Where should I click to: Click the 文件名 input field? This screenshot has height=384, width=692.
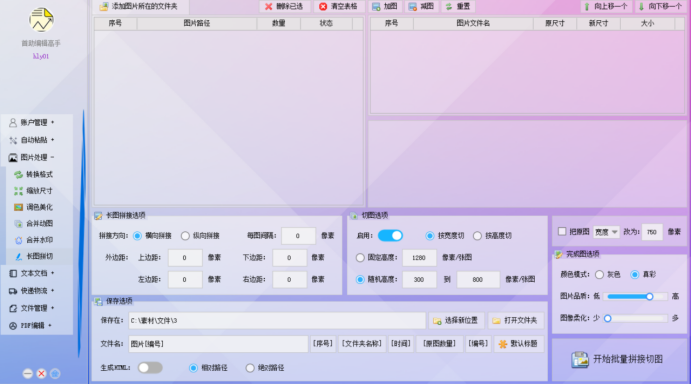click(218, 344)
